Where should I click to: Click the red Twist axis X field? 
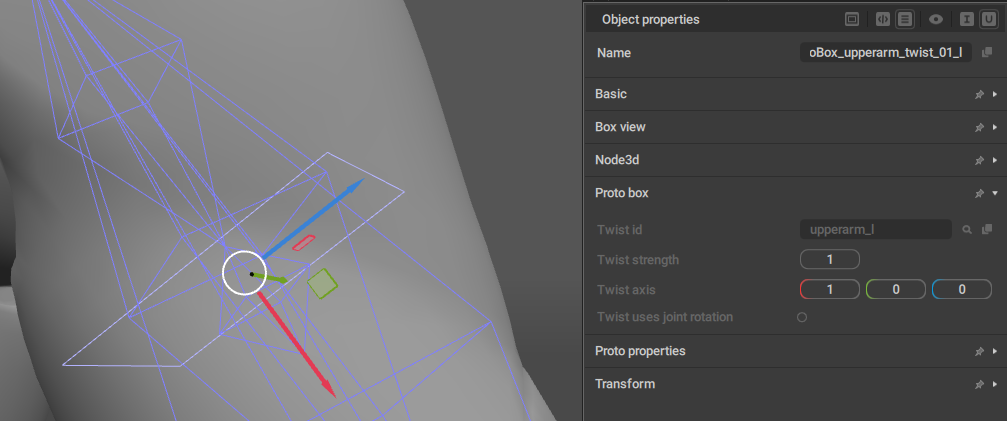(x=830, y=289)
